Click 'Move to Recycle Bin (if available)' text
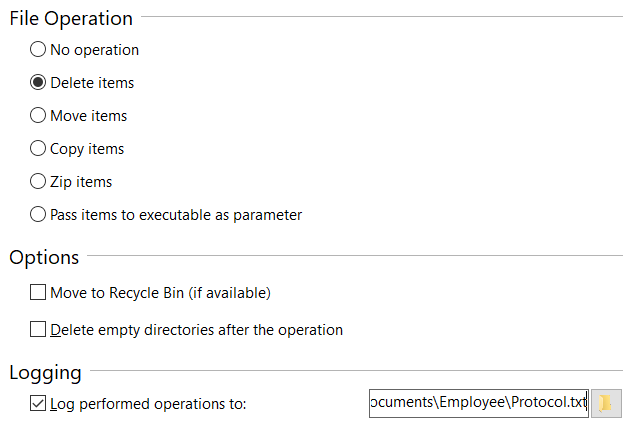Screen dimensions: 630x429 click(161, 293)
